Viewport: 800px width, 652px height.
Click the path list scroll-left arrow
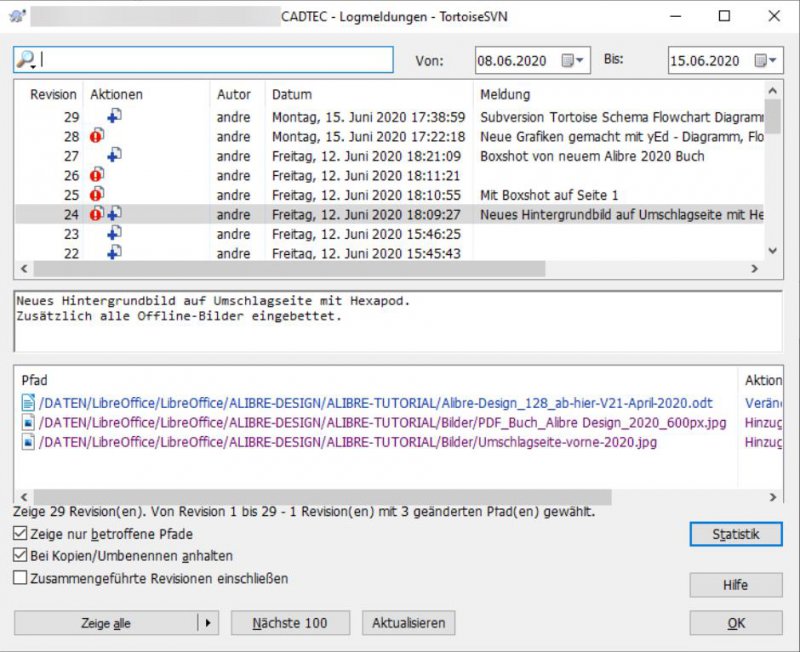[24, 496]
